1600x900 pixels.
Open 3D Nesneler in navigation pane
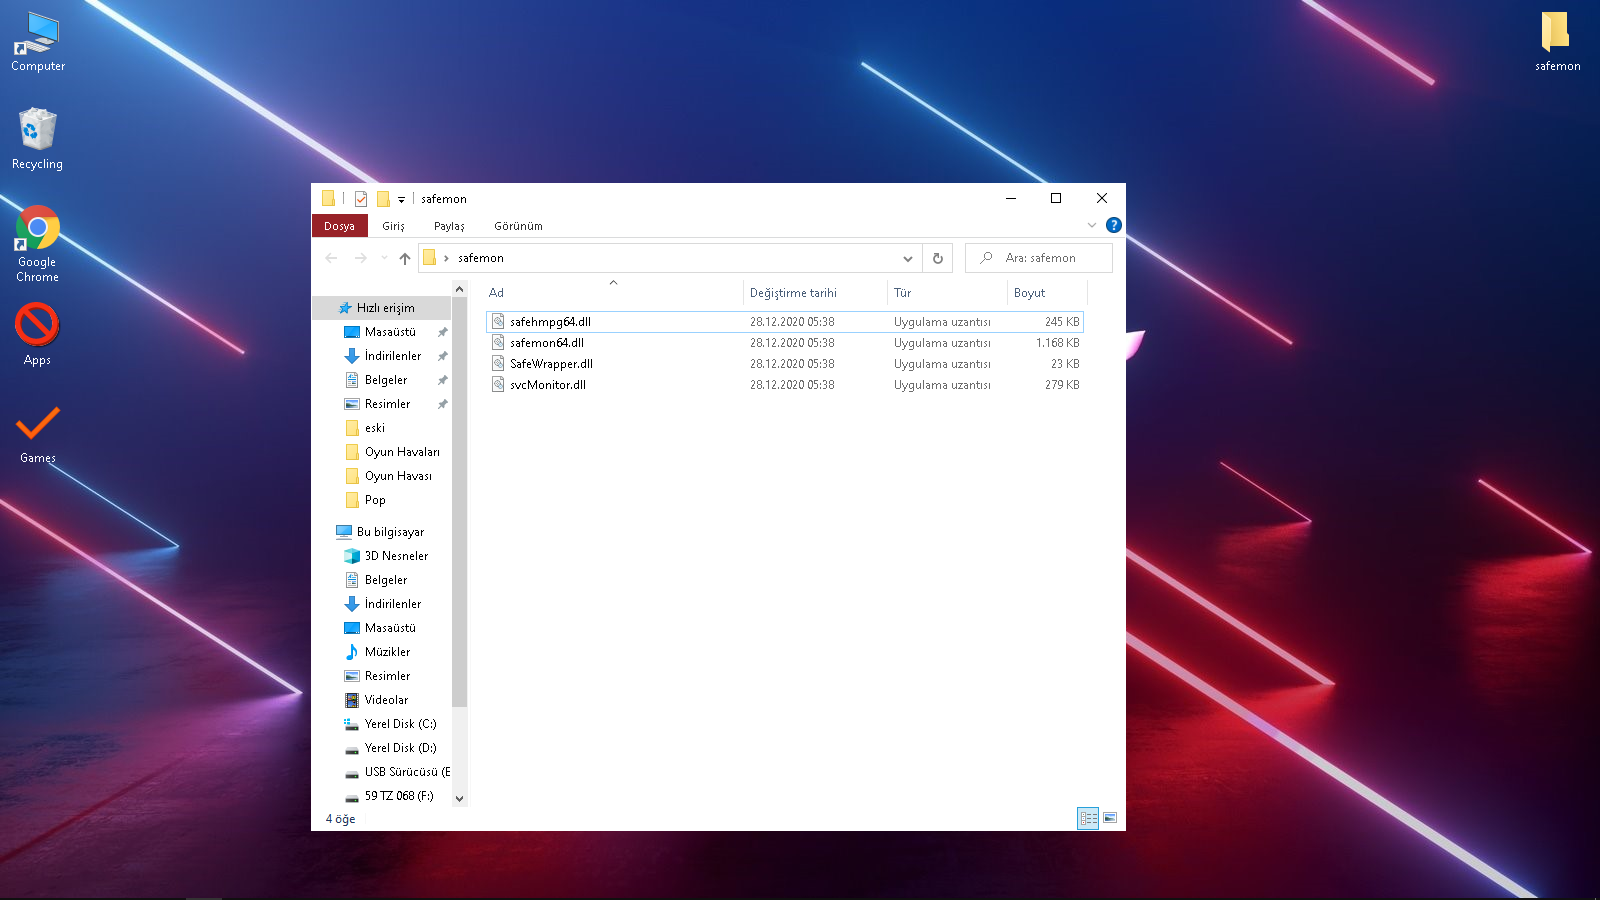pyautogui.click(x=396, y=556)
